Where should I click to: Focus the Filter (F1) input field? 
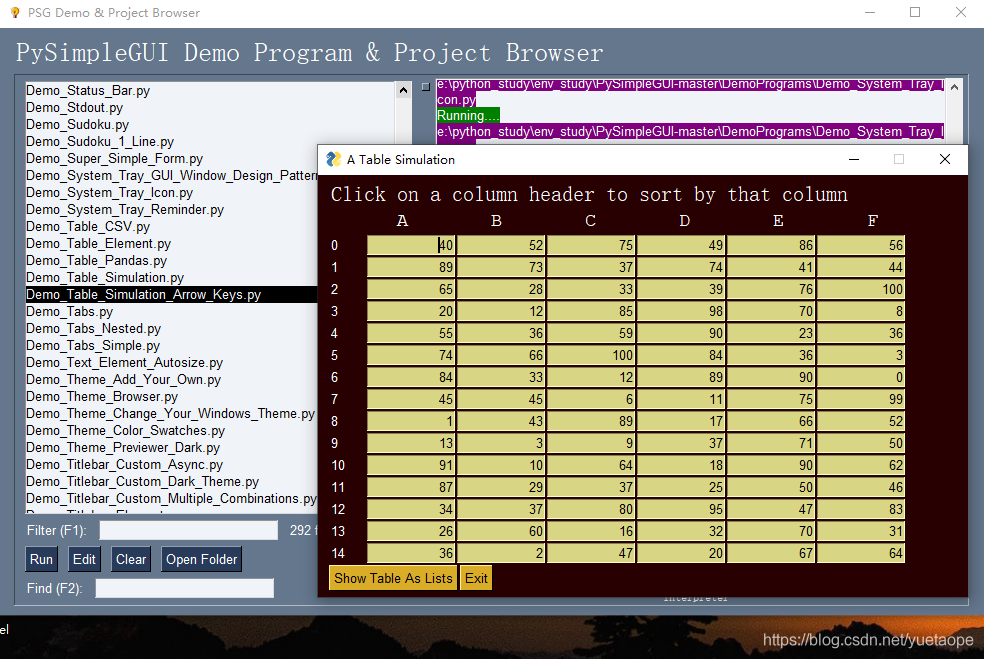[x=188, y=530]
